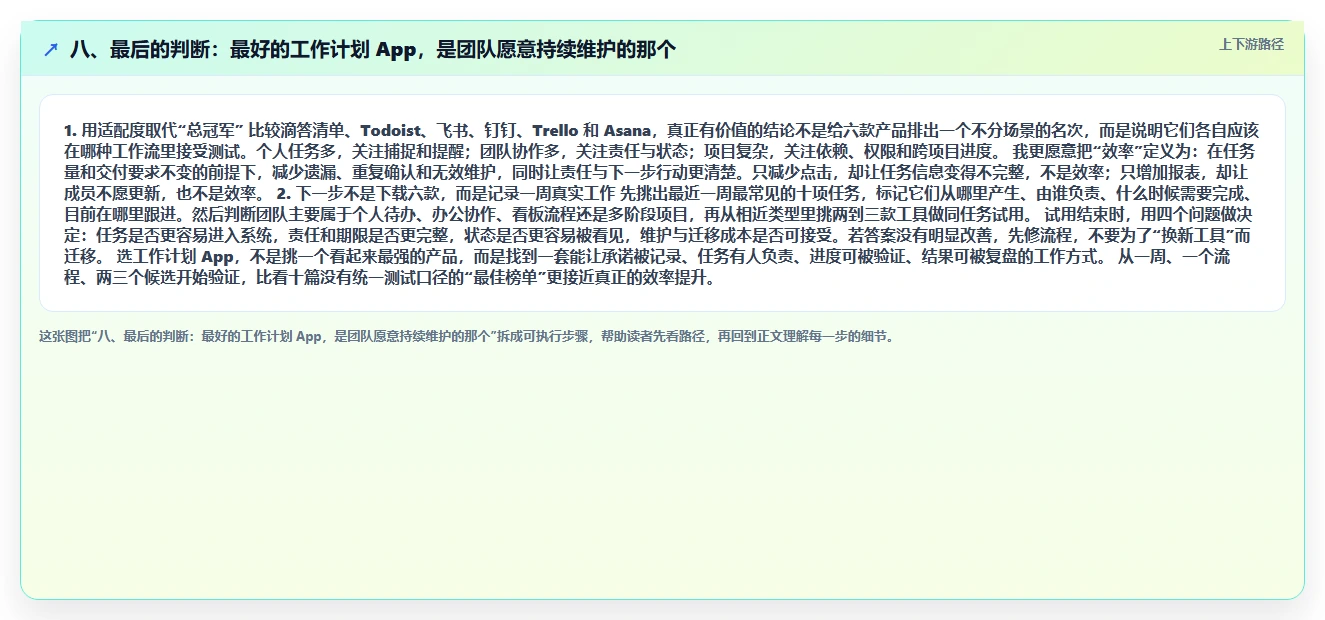Click the caption beginning "这张图把"
This screenshot has height=620, width=1325.
pos(466,336)
